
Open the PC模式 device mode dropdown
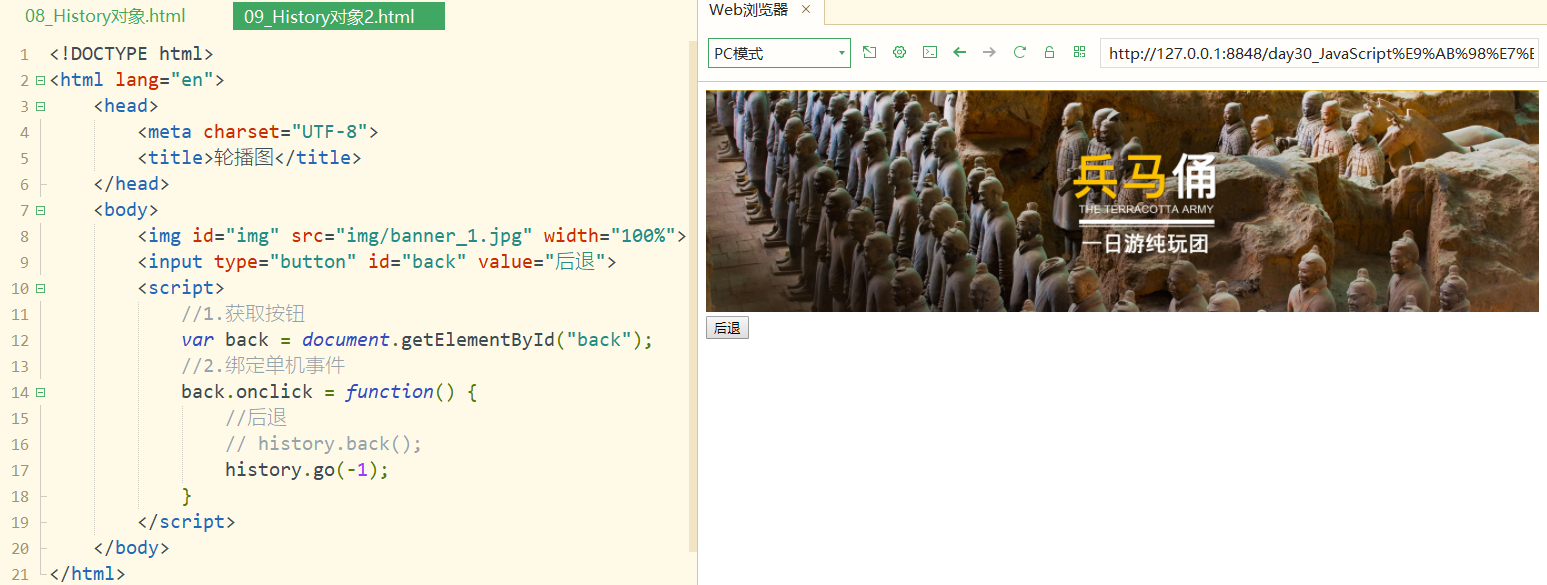(779, 53)
